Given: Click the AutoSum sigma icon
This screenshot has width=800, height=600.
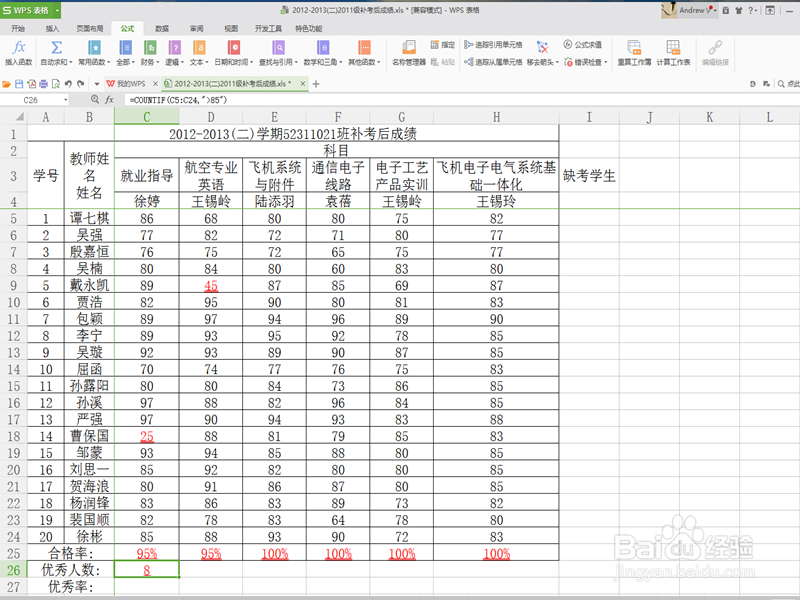Looking at the screenshot, I should (56, 47).
